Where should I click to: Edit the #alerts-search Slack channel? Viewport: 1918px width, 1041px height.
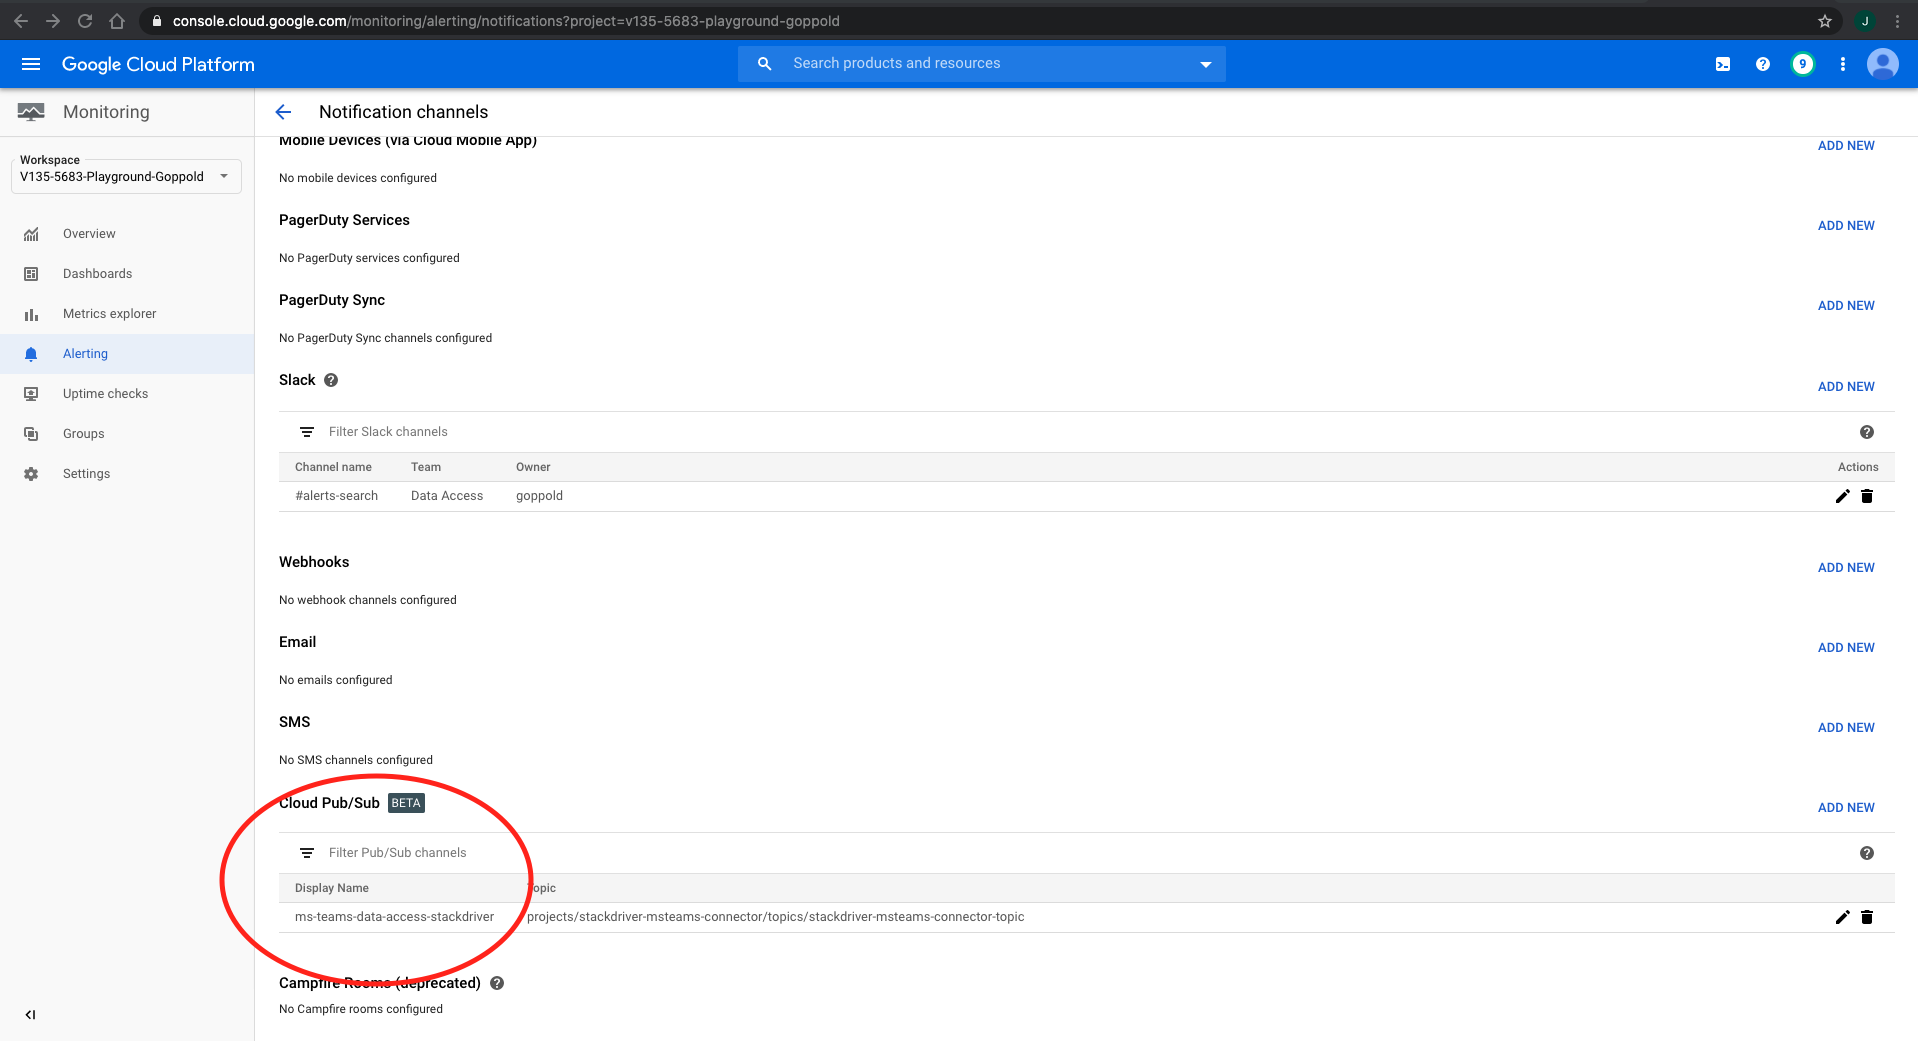(x=1843, y=496)
